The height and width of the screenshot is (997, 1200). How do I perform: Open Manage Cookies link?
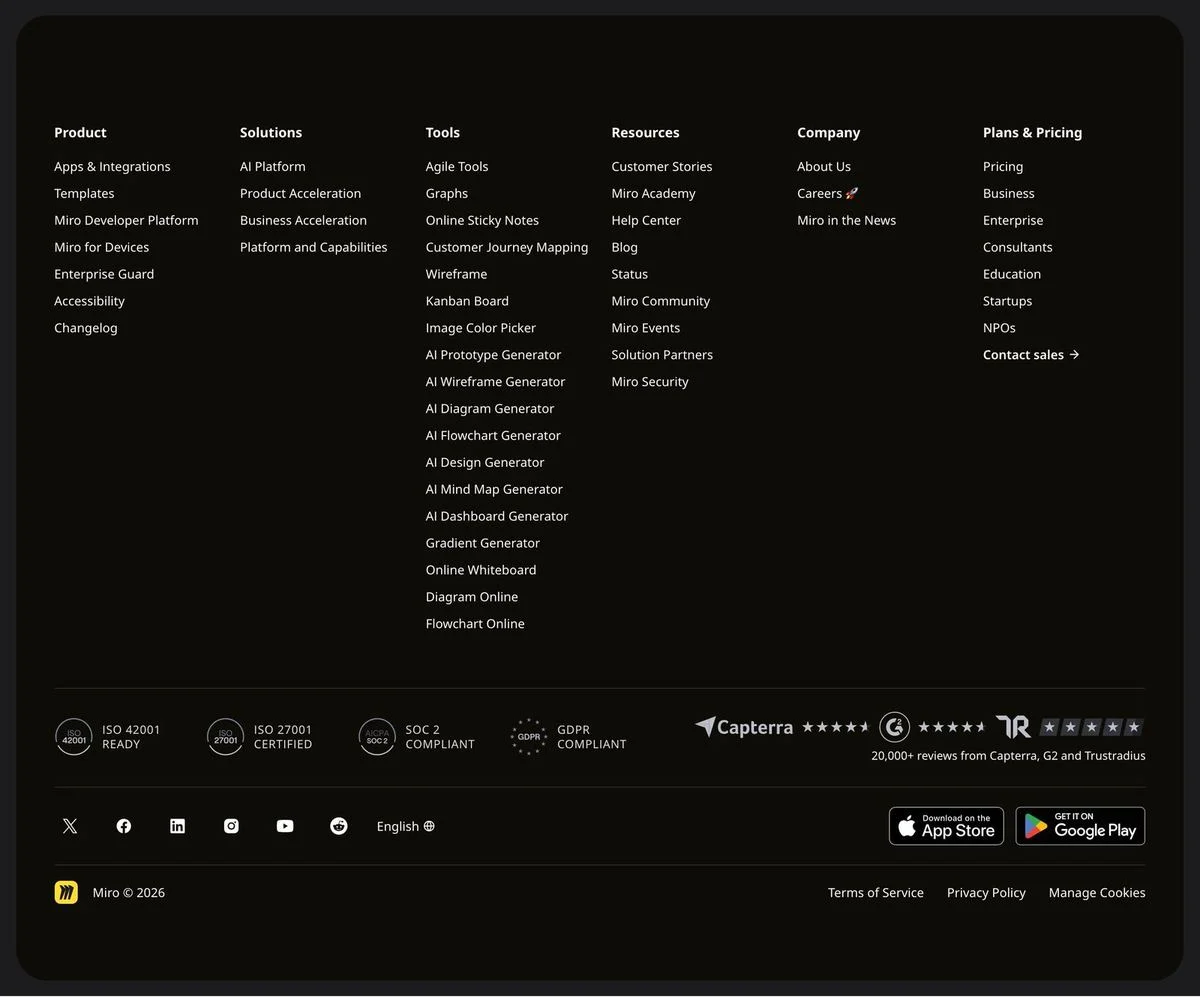click(1097, 893)
